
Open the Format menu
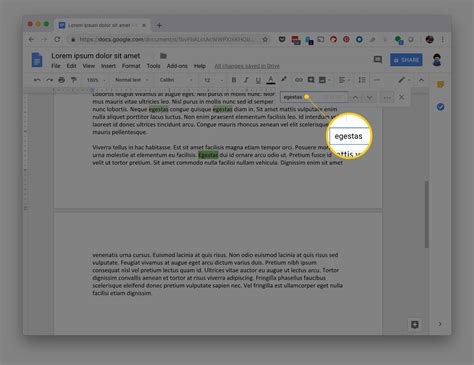131,66
